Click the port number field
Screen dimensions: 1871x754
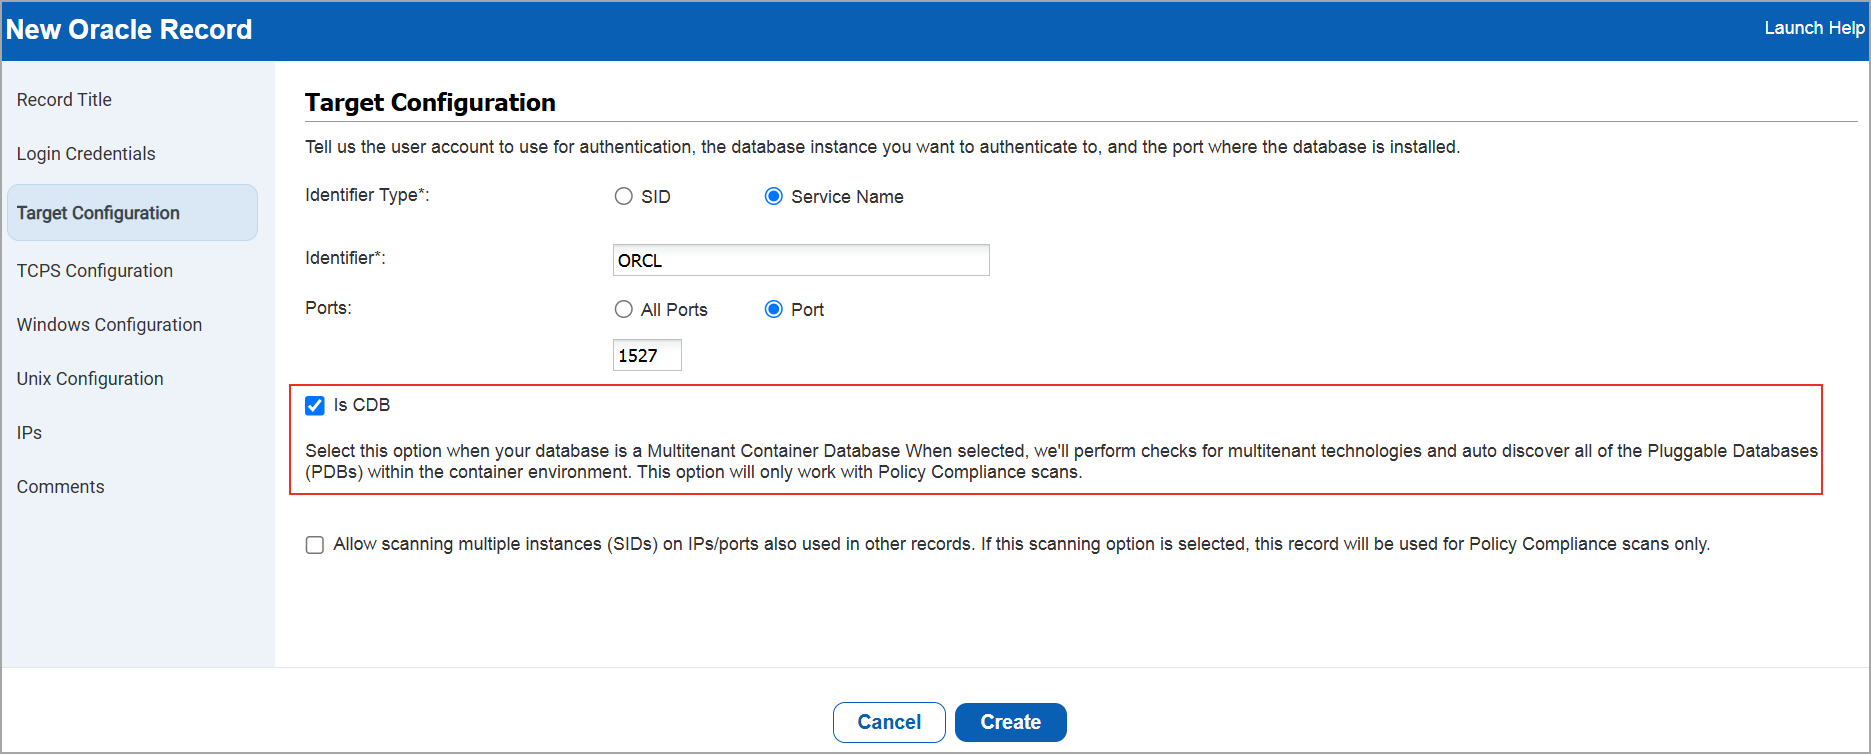pos(646,355)
